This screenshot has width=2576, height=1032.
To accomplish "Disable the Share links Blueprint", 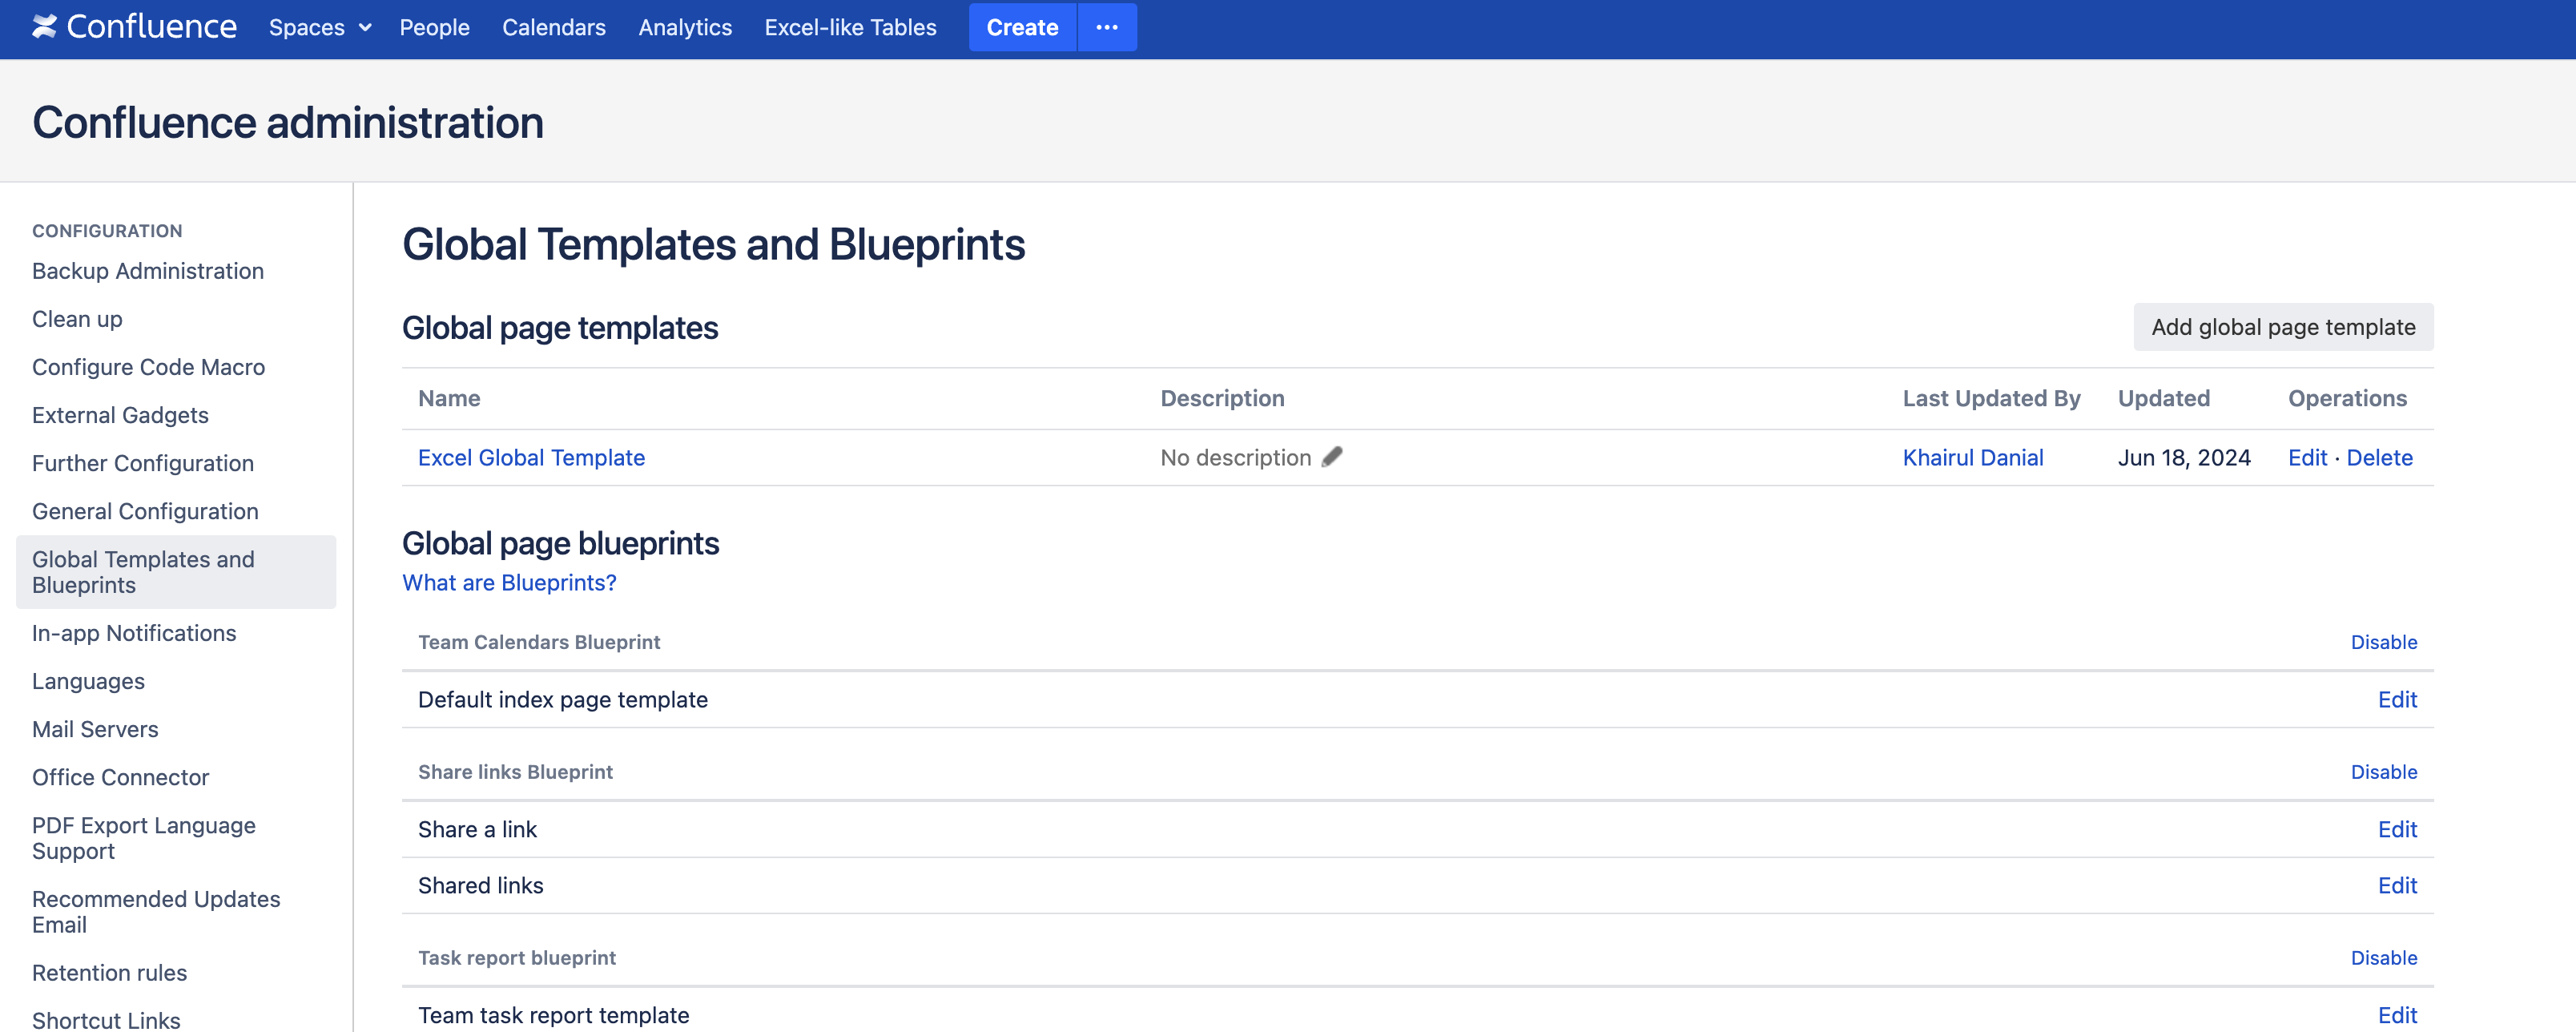I will [x=2383, y=771].
